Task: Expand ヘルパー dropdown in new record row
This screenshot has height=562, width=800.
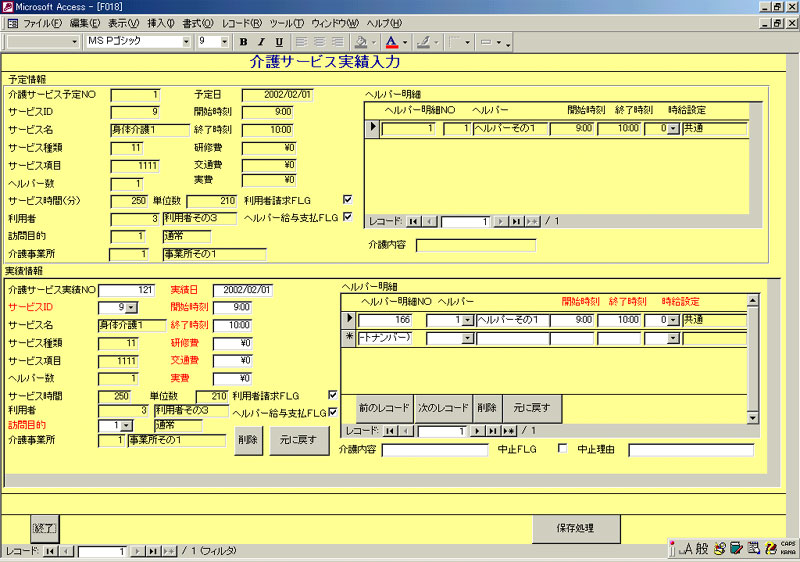Action: click(467, 339)
